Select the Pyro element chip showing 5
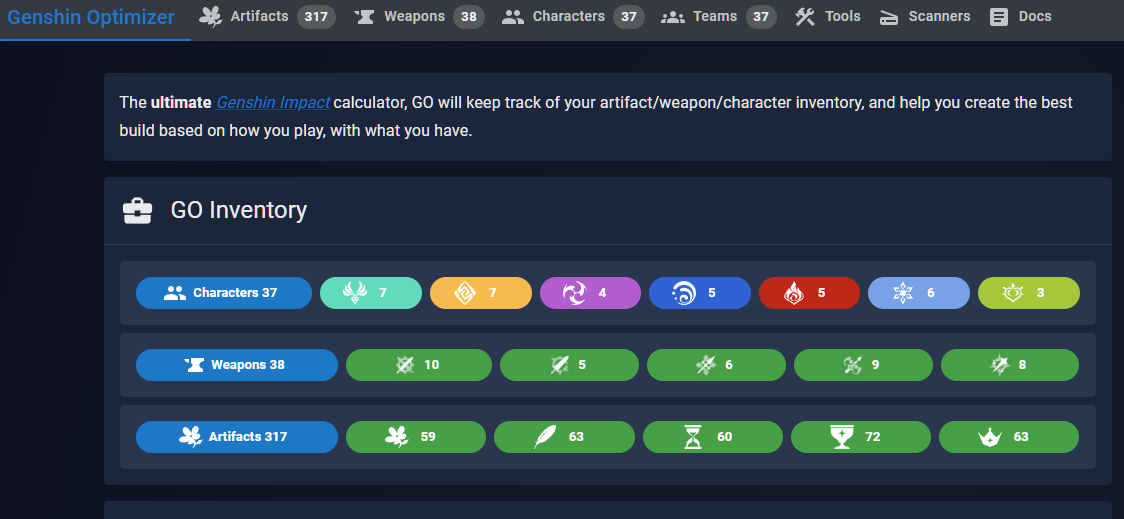This screenshot has width=1124, height=519. pyautogui.click(x=809, y=292)
